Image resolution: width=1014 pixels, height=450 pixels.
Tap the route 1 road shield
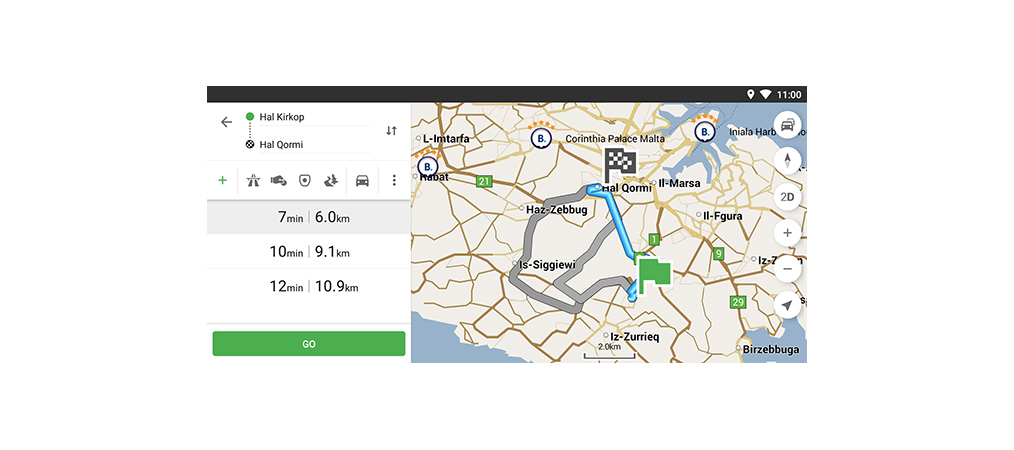[654, 240]
